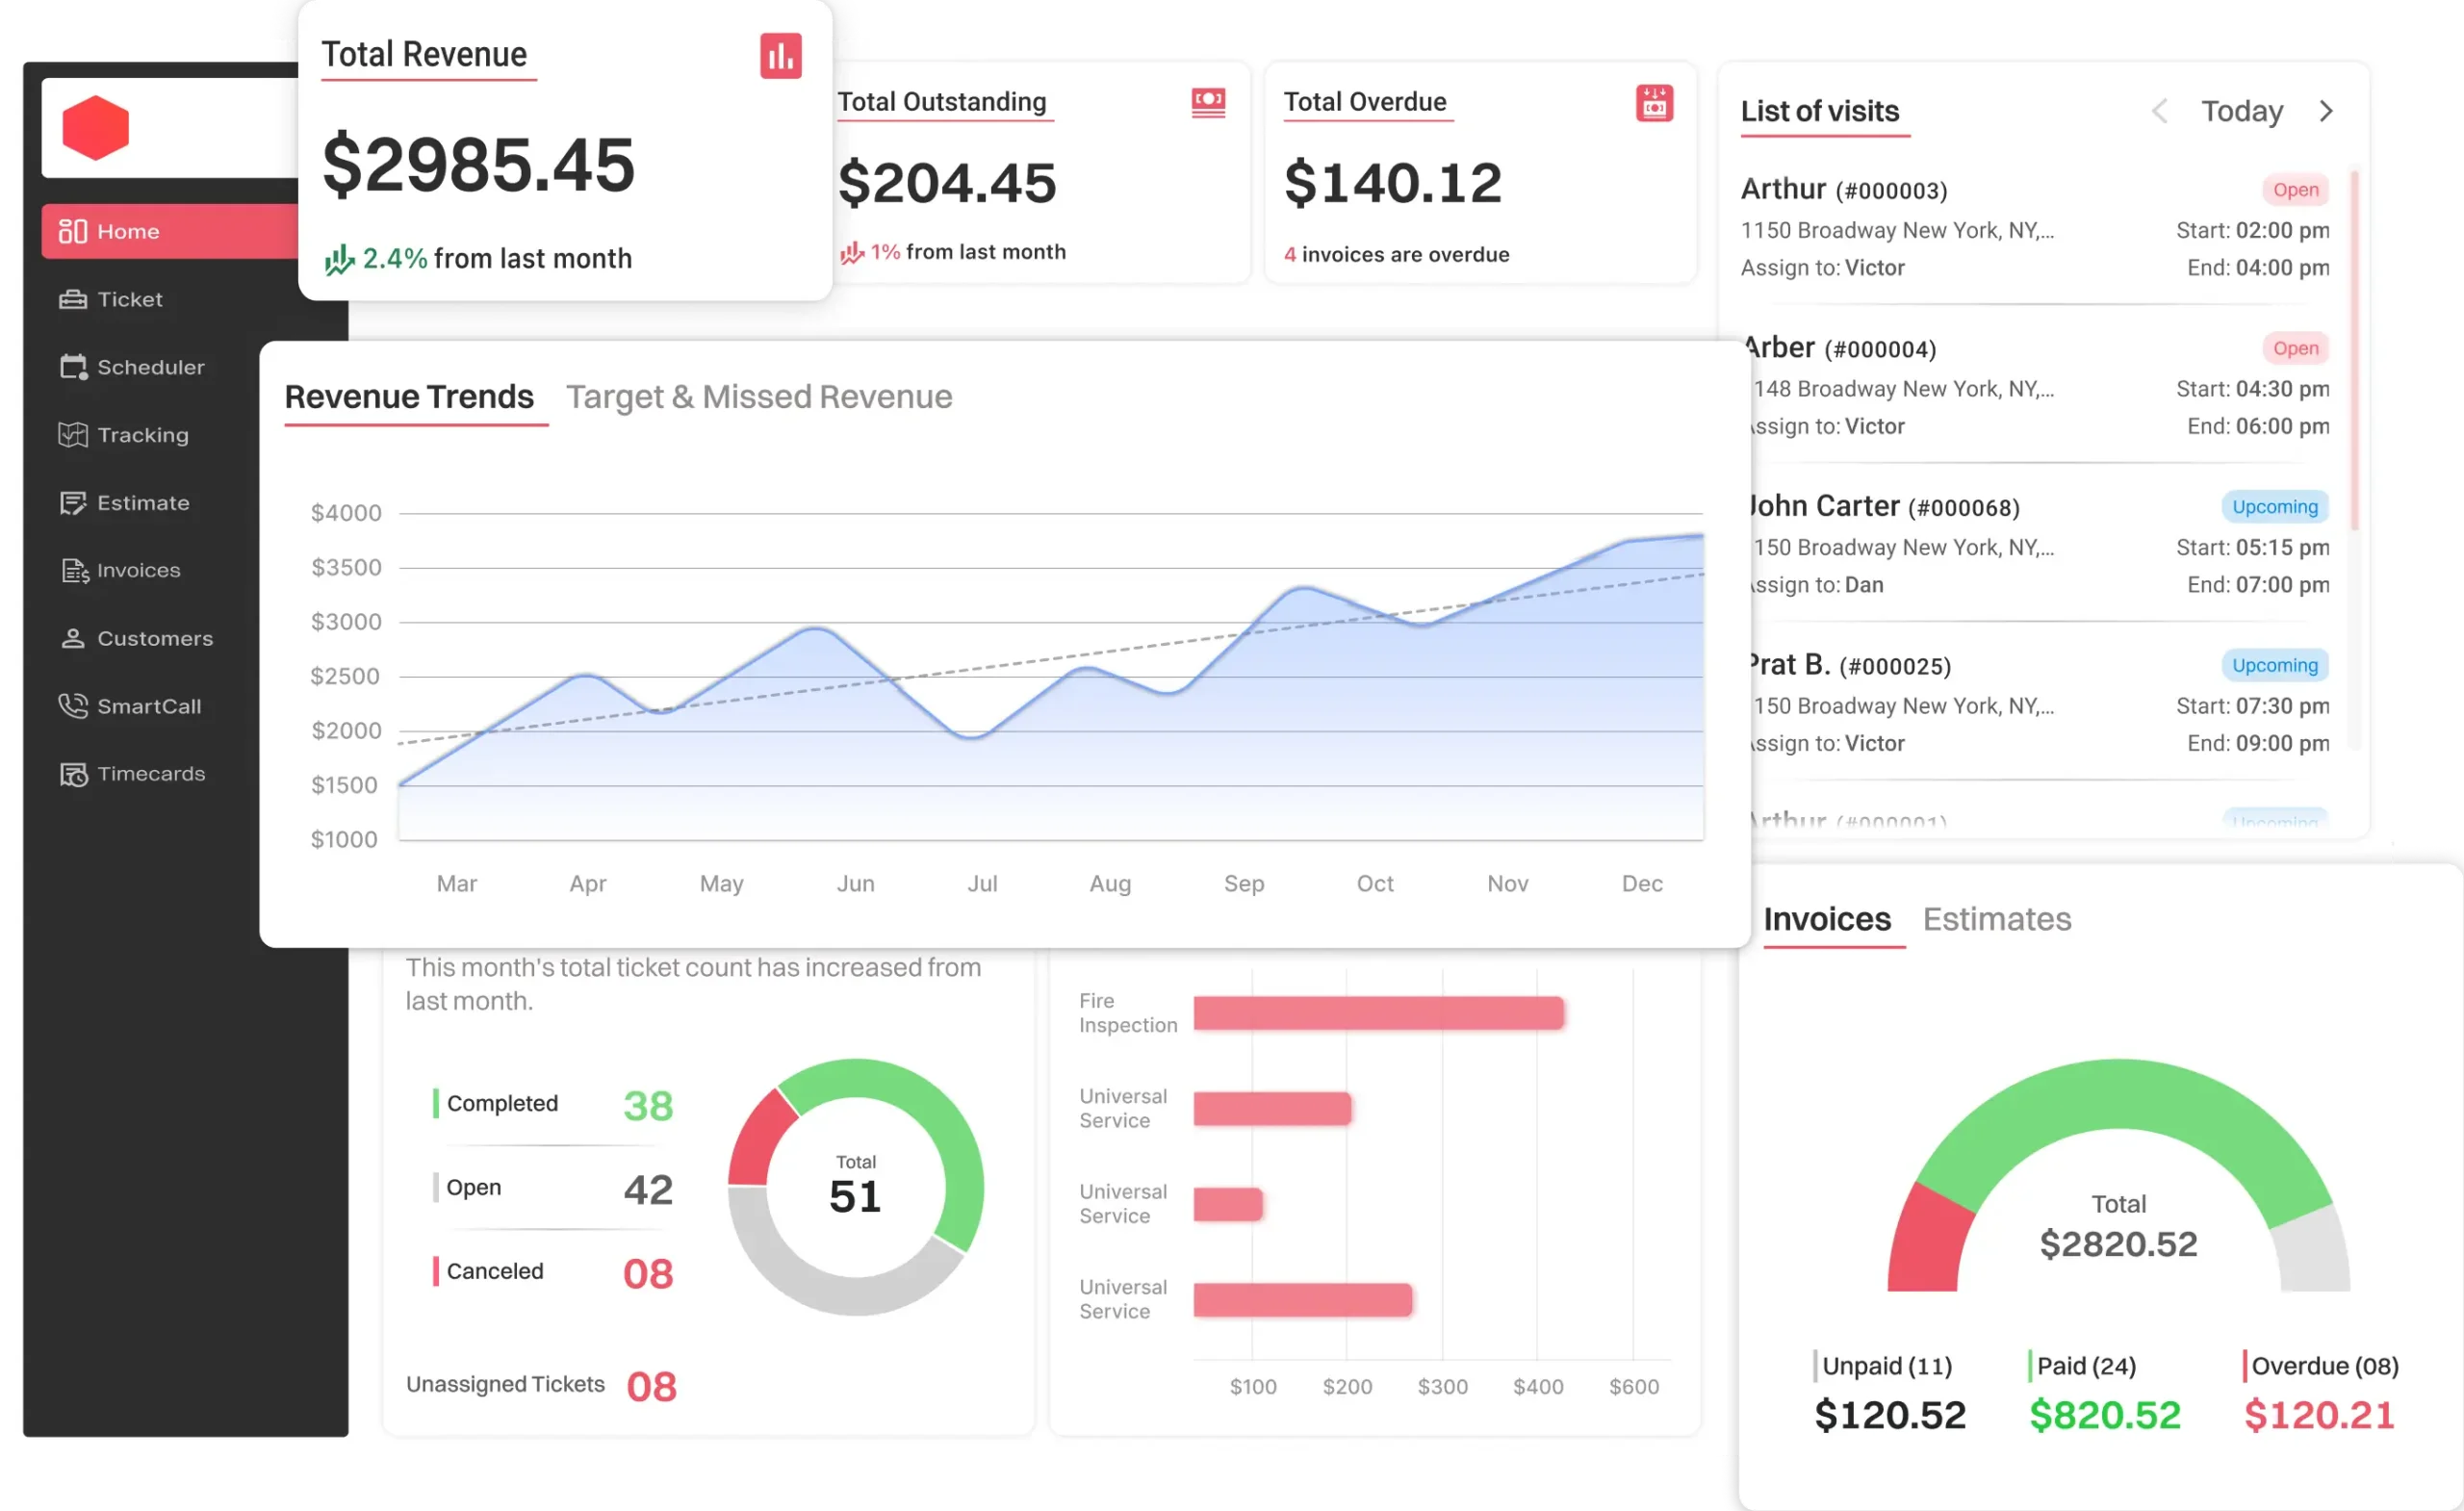Open the Home menu item
The height and width of the screenshot is (1511, 2464).
[x=170, y=231]
